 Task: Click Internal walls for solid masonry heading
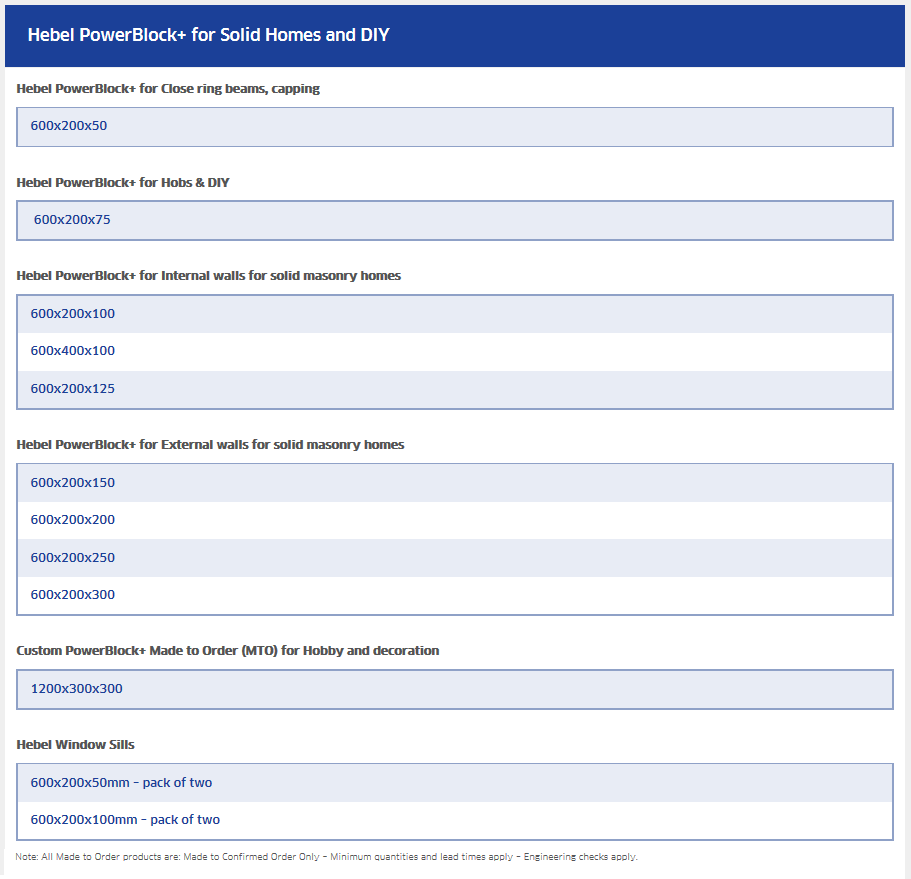(209, 275)
